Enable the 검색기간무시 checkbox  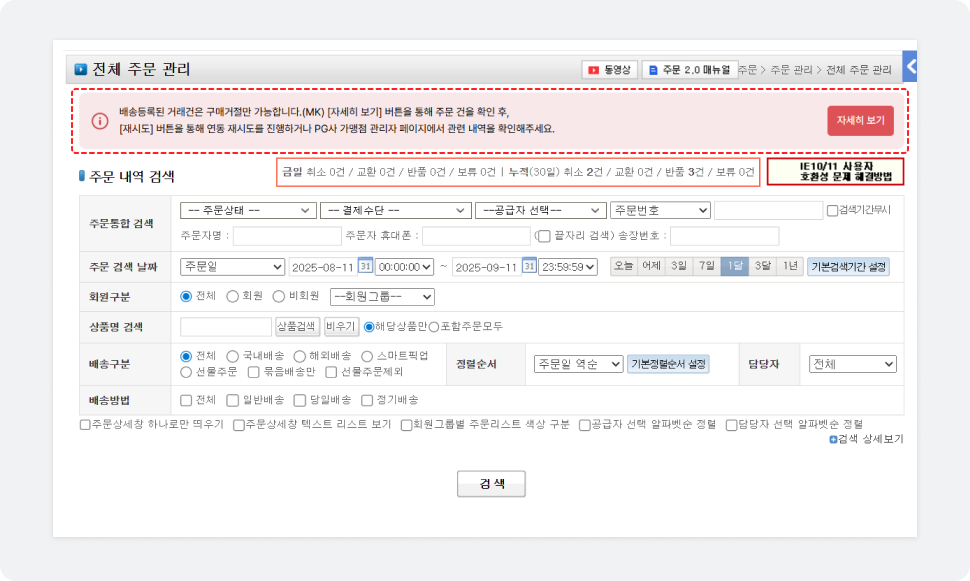point(832,211)
